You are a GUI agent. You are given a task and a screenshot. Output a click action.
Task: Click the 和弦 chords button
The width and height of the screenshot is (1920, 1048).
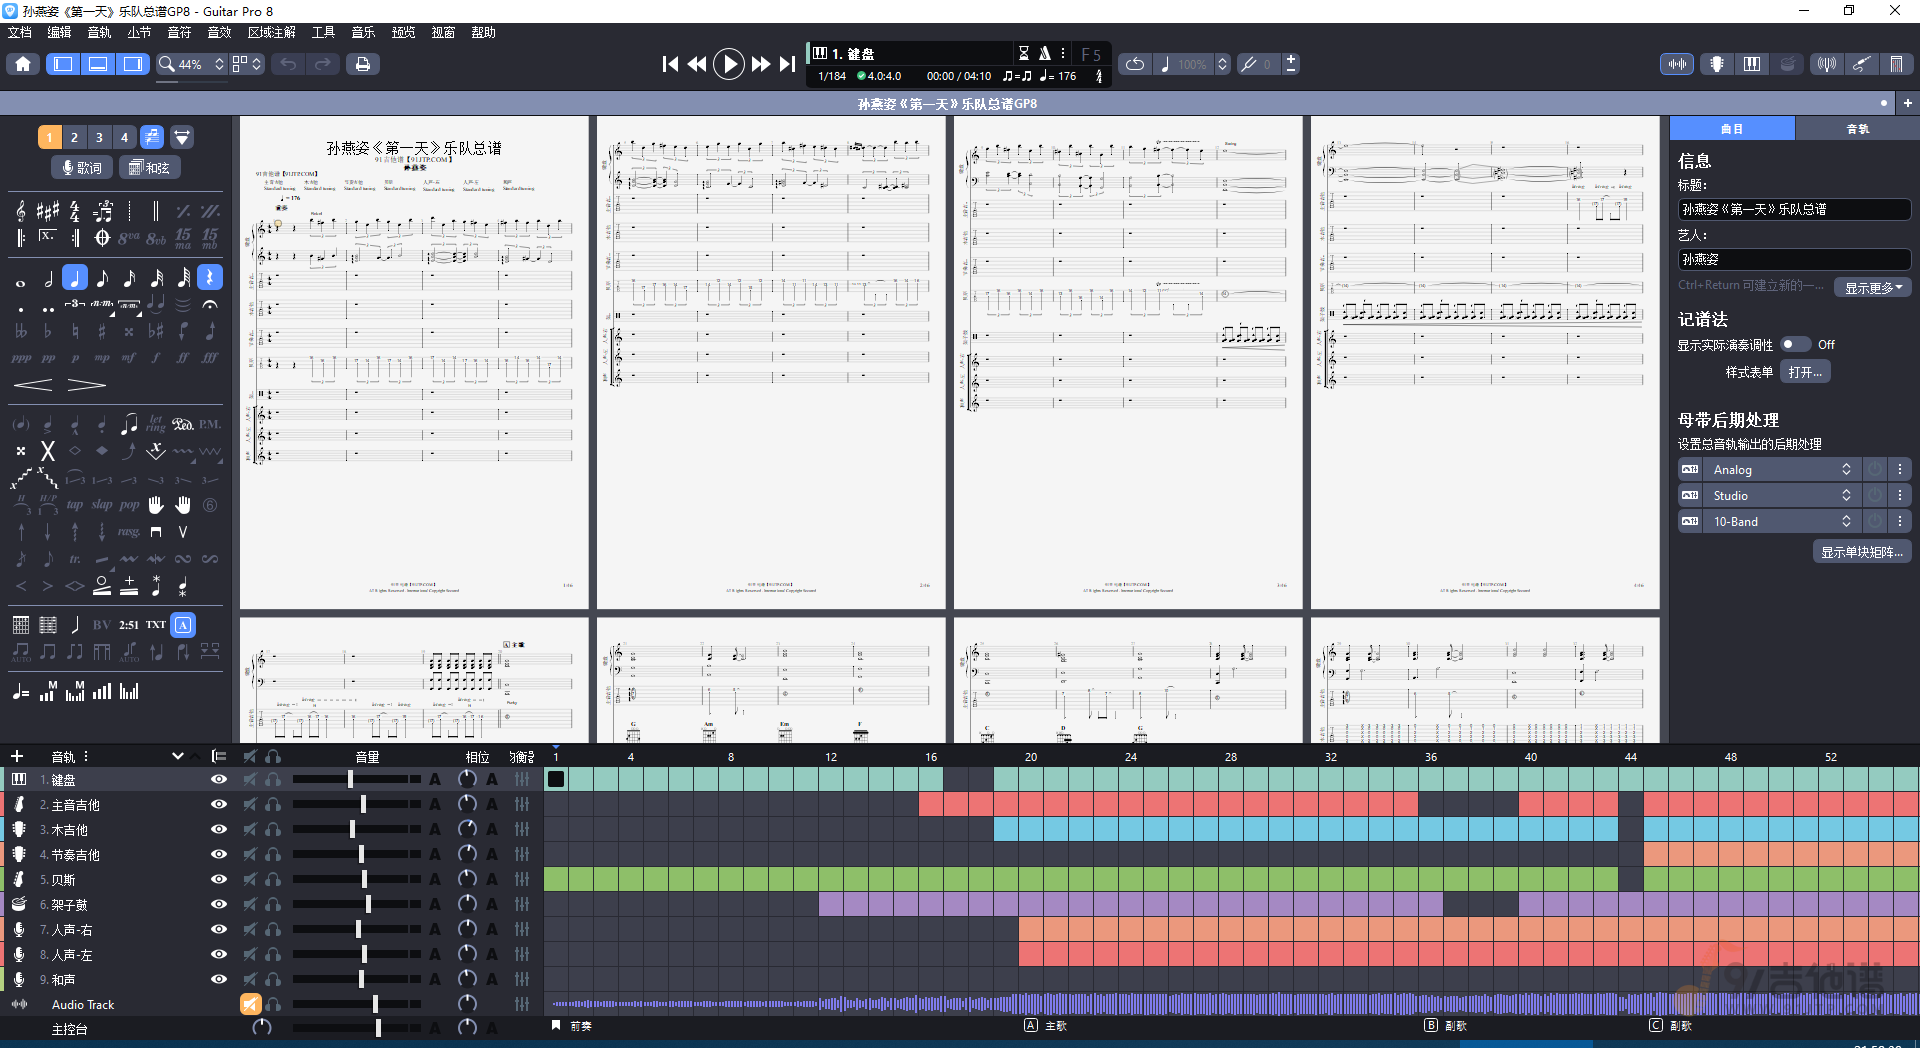click(150, 167)
